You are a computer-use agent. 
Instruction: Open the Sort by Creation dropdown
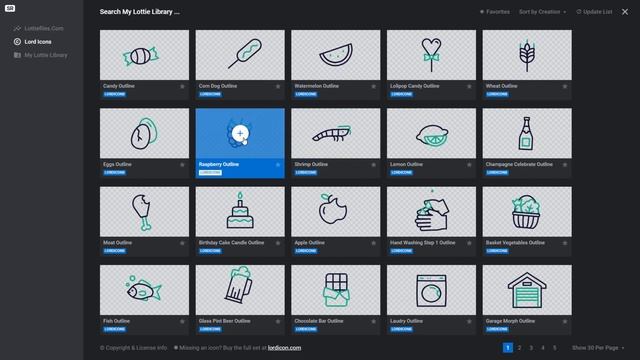(x=542, y=12)
